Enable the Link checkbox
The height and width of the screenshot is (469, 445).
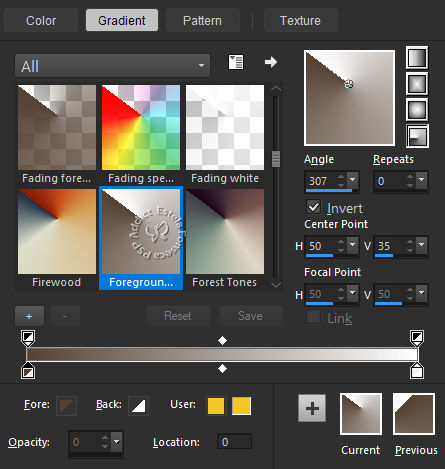pyautogui.click(x=314, y=317)
